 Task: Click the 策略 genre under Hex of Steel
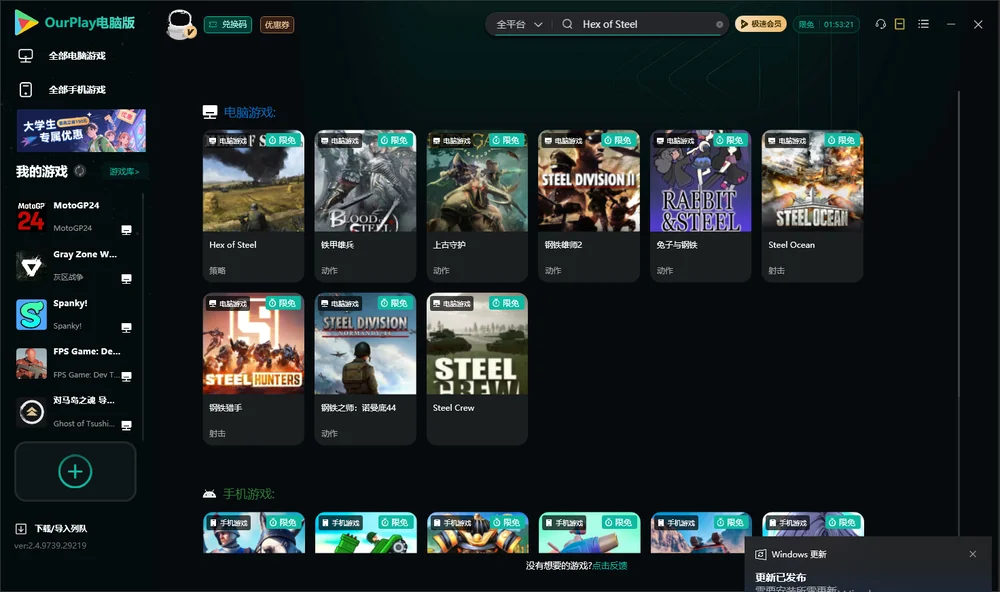click(217, 270)
